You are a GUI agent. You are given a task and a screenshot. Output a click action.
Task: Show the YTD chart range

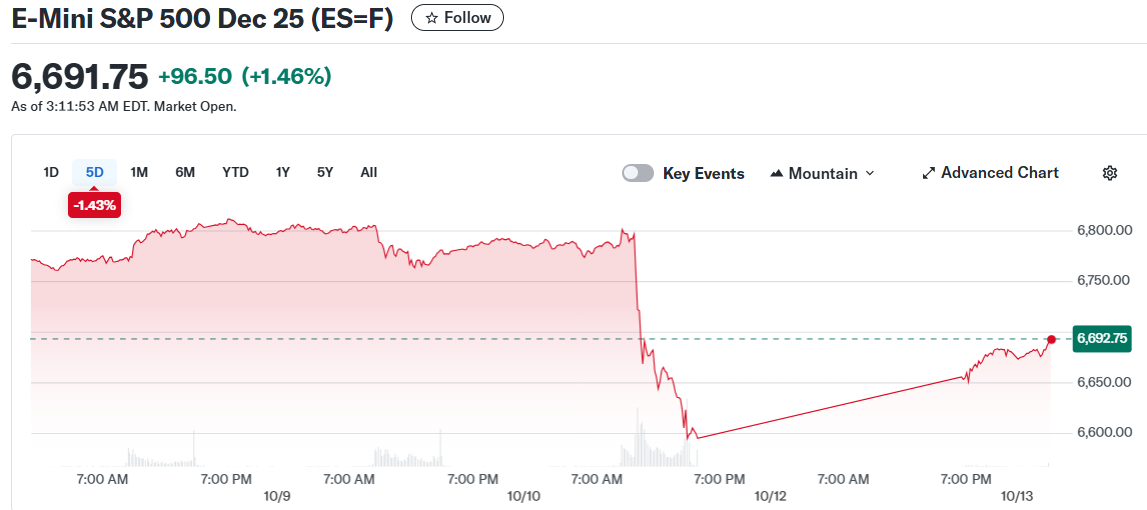[235, 172]
